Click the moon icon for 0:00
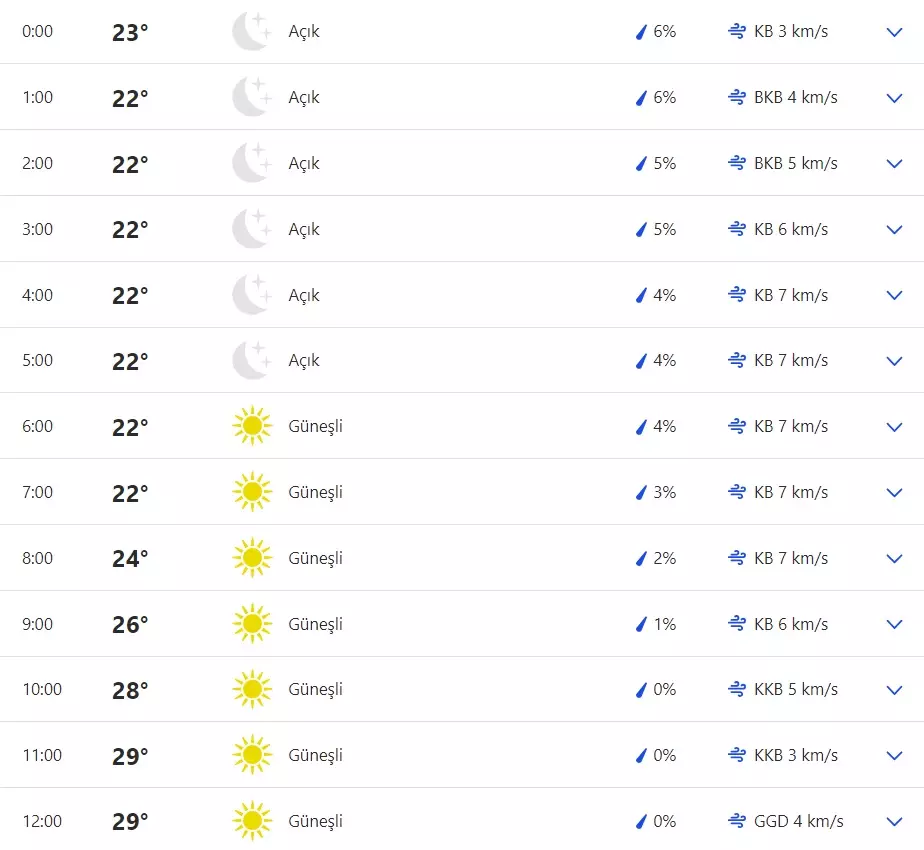Viewport: 924px width, 850px height. click(x=251, y=32)
